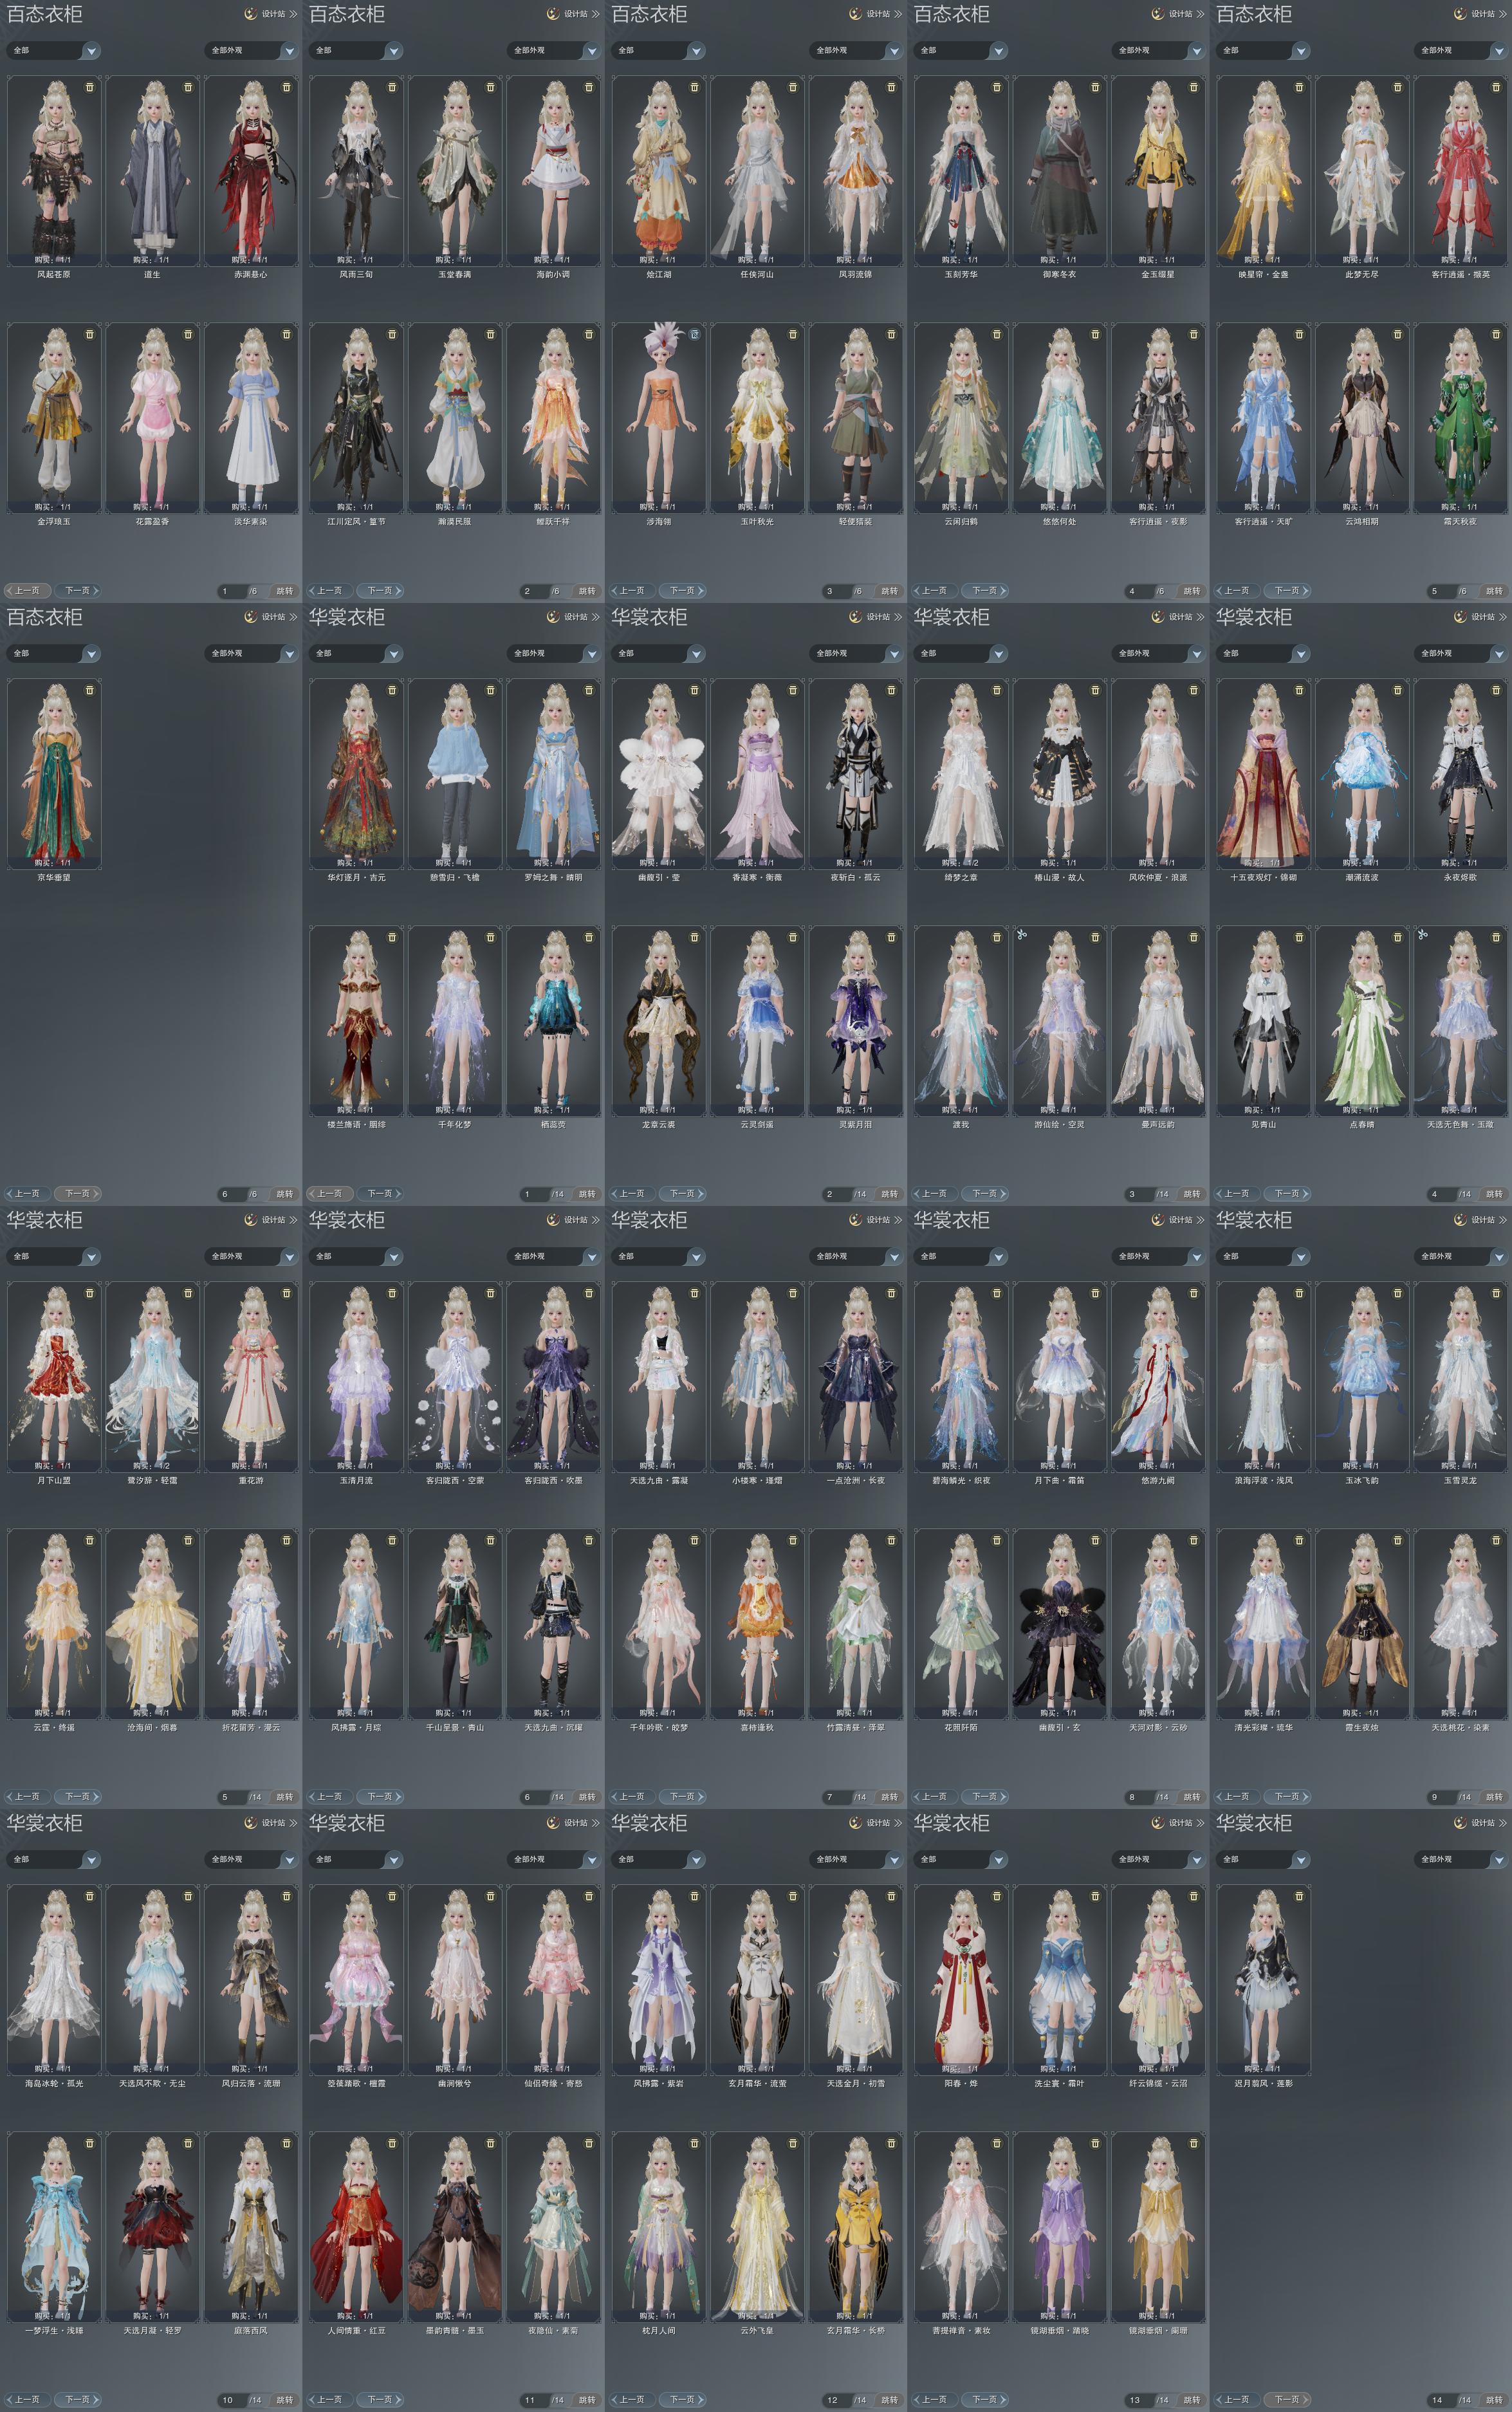Click trash icon on 京华垂望 outfit card
Viewport: 1512px width, 2412px height.
click(89, 690)
